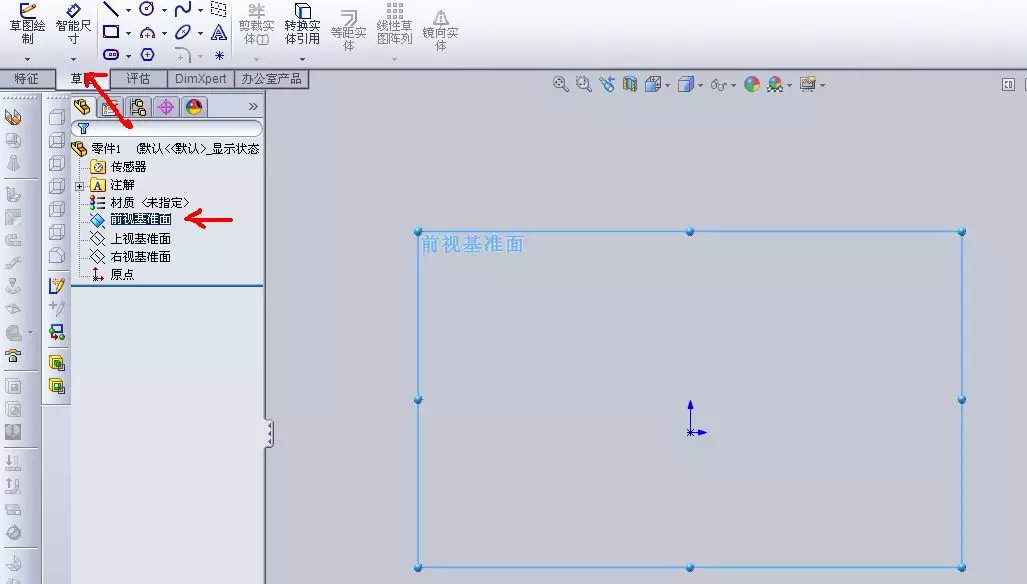Select 右视基准面 plane in the tree
1027x584 pixels.
click(x=140, y=257)
